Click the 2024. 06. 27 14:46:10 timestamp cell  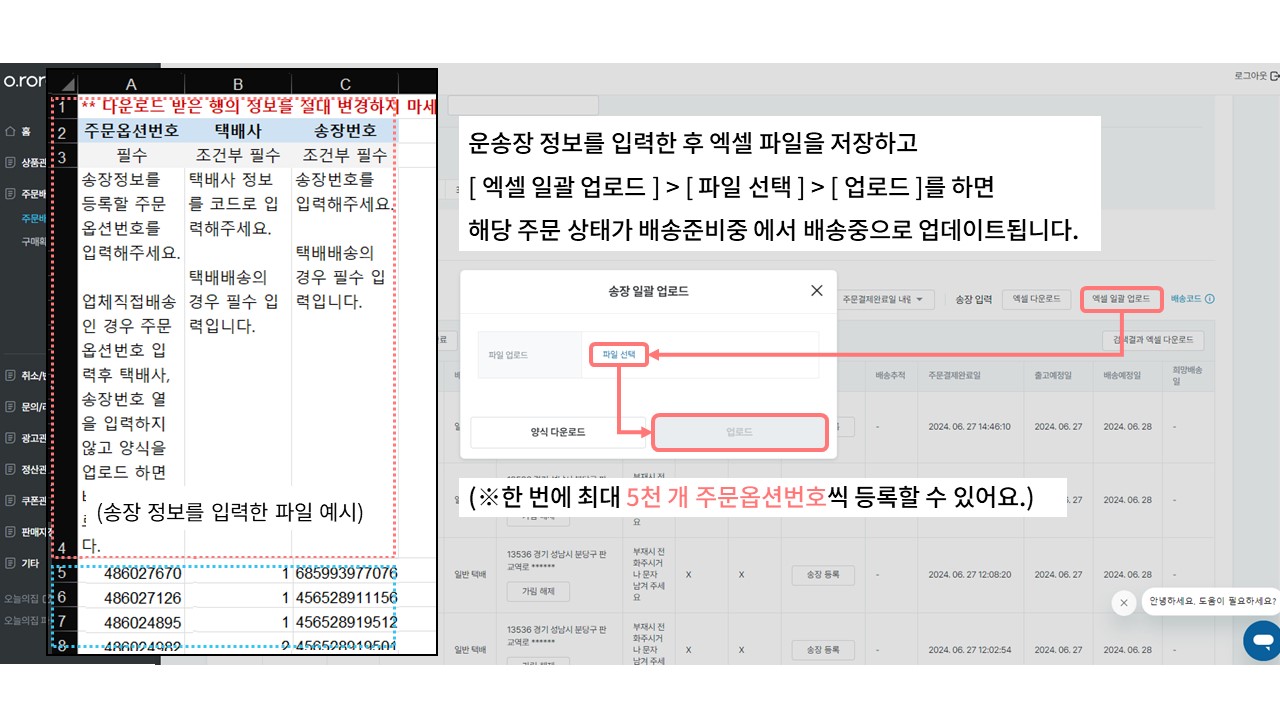968,426
